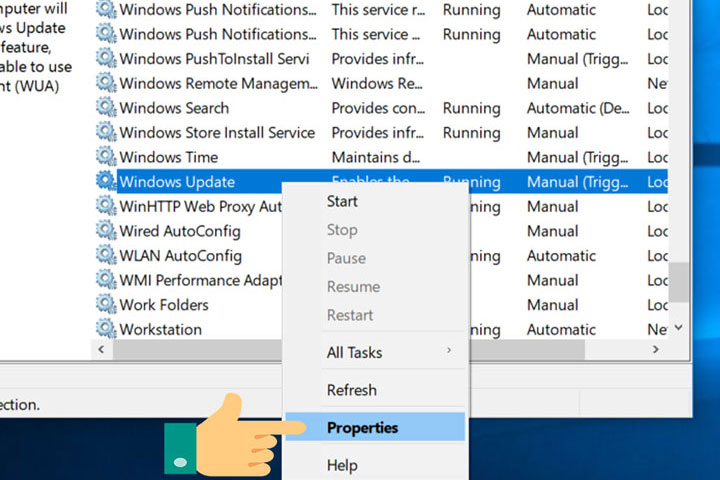Click gear icon beside Windows Update

coord(106,181)
